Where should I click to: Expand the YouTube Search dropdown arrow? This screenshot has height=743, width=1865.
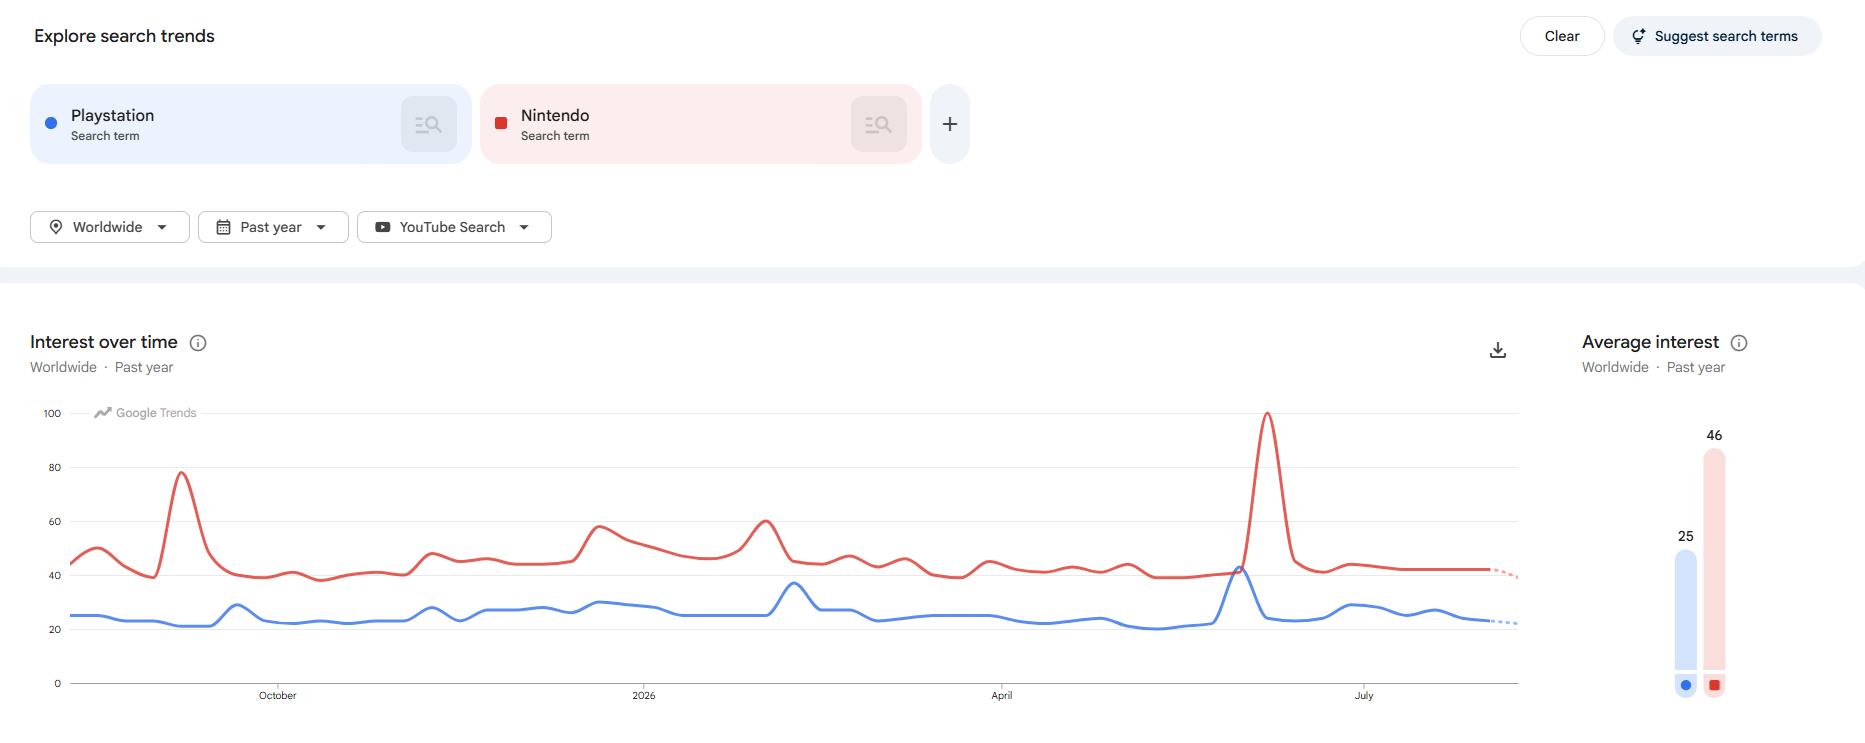tap(524, 227)
